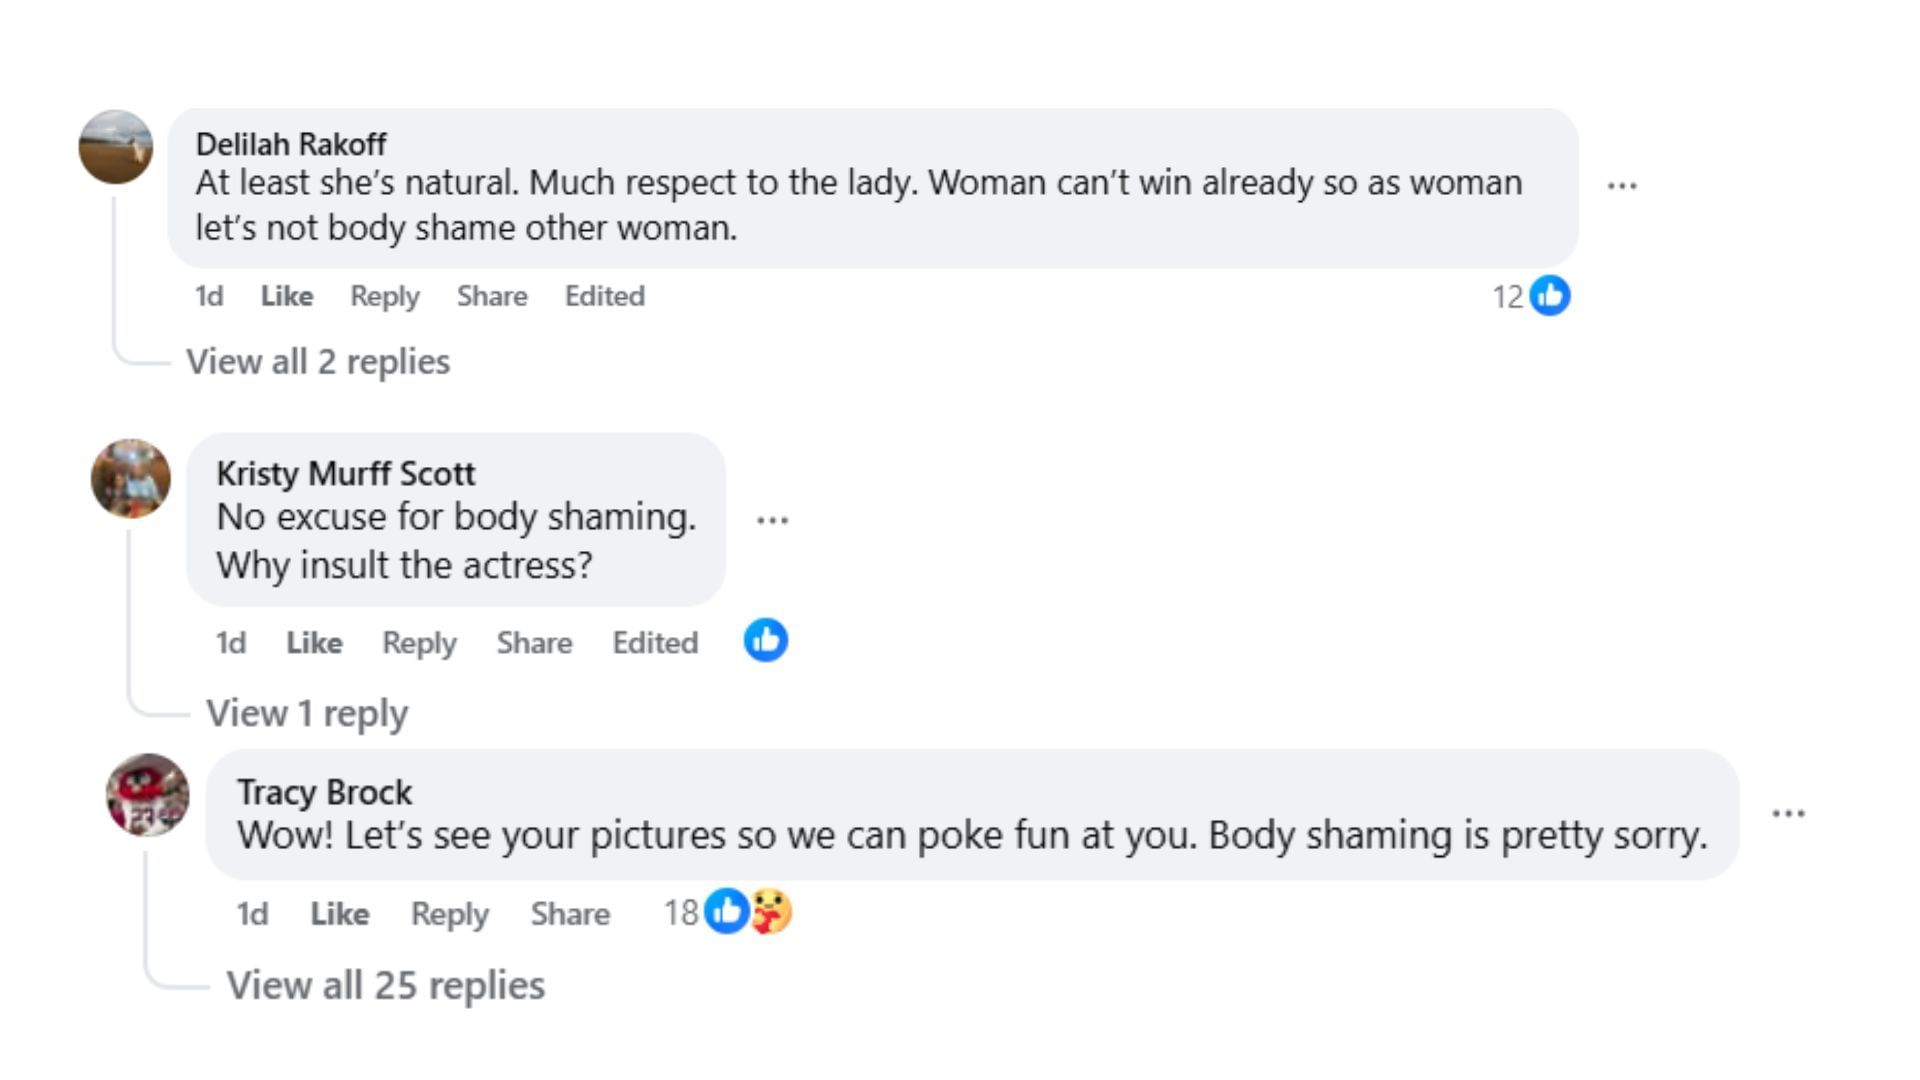The height and width of the screenshot is (1080, 1920).
Task: Click the like reaction icon on Delilah's comment
Action: click(1550, 296)
